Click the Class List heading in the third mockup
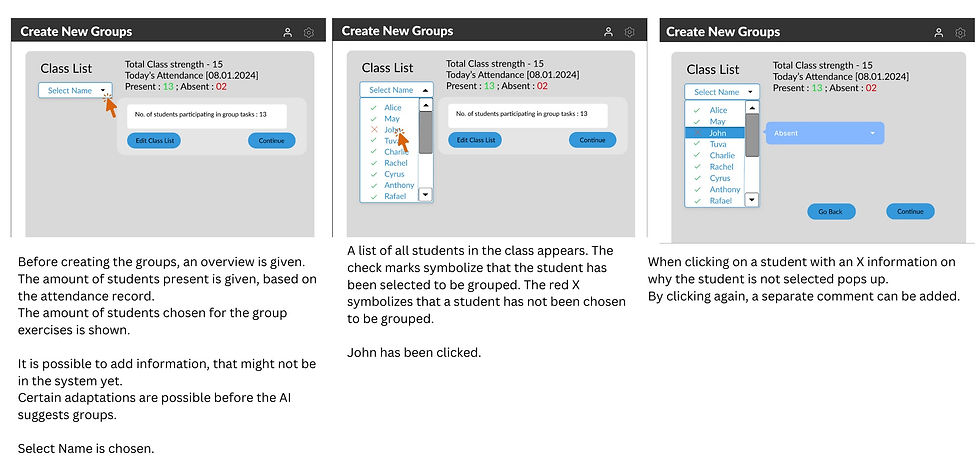Viewport: 980px width, 473px height. [x=712, y=69]
